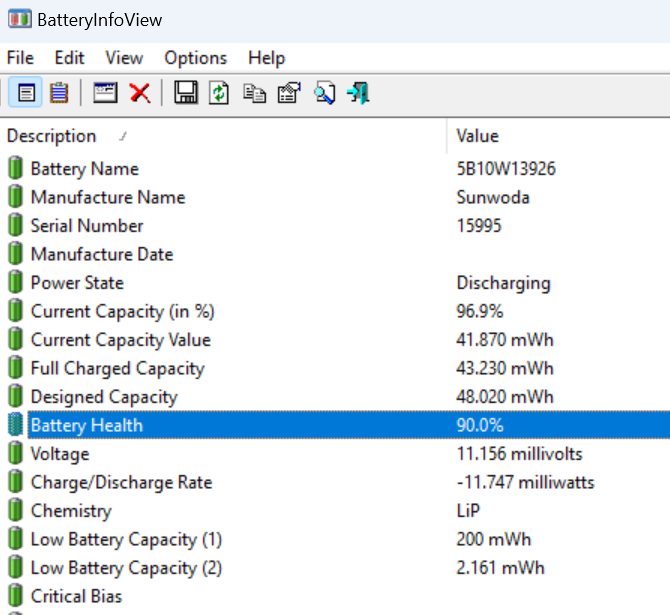Click the window-shaped icon before the red X

[x=105, y=93]
